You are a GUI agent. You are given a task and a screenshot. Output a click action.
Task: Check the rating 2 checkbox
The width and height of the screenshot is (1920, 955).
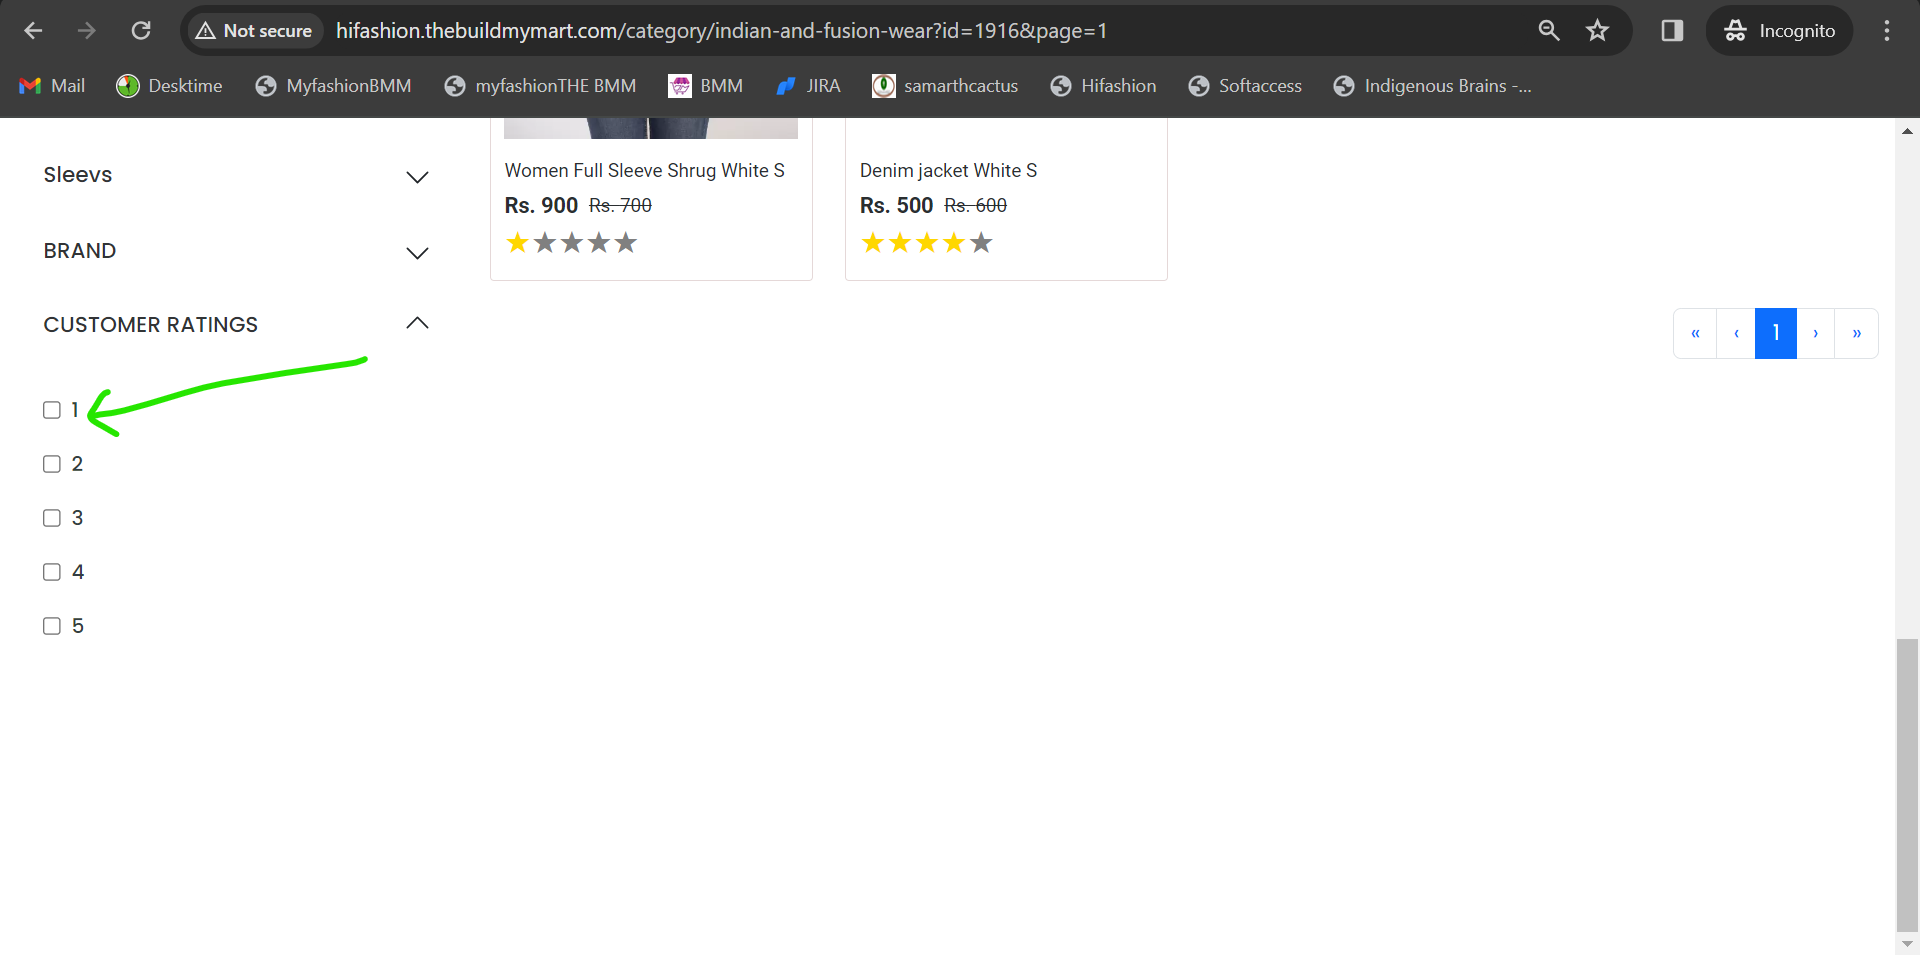pyautogui.click(x=52, y=464)
